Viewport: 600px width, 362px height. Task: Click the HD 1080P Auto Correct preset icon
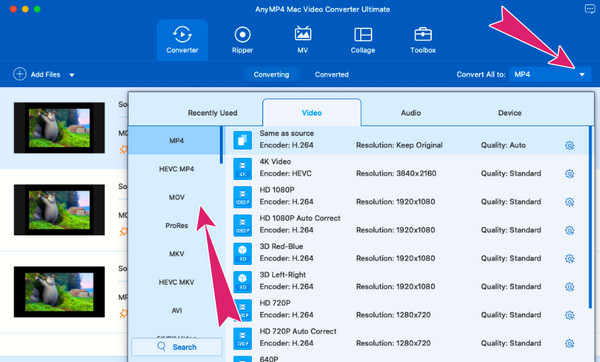(242, 225)
